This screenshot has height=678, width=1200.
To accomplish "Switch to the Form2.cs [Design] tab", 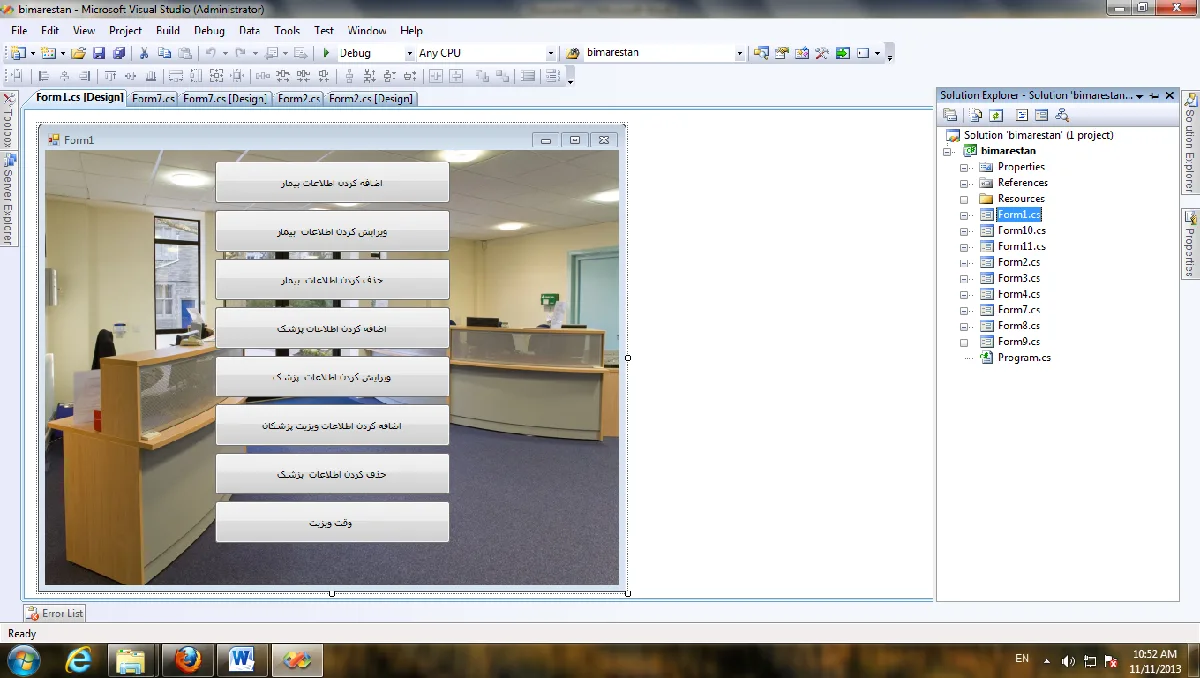I will pos(370,98).
